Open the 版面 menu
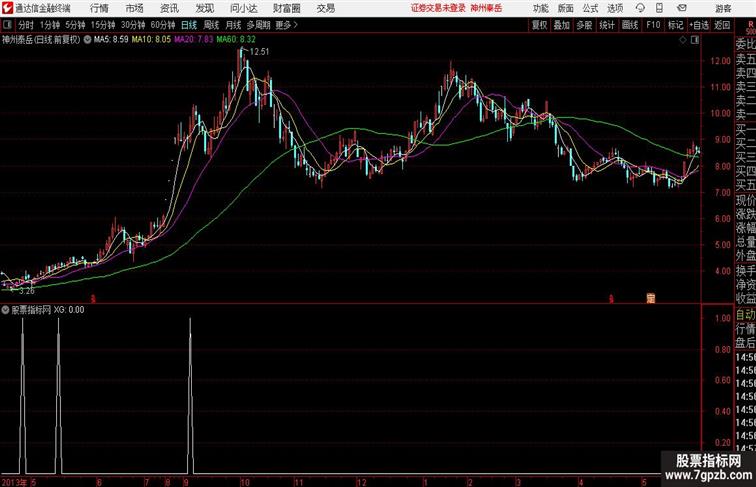This screenshot has height=487, width=756. coord(566,8)
